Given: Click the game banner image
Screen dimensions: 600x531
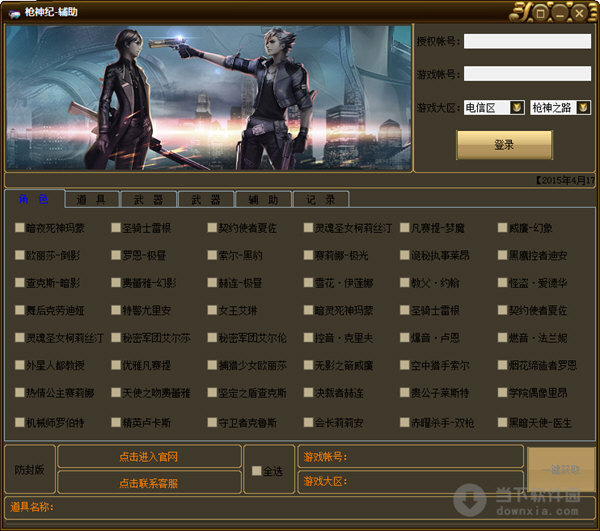Looking at the screenshot, I should (209, 98).
